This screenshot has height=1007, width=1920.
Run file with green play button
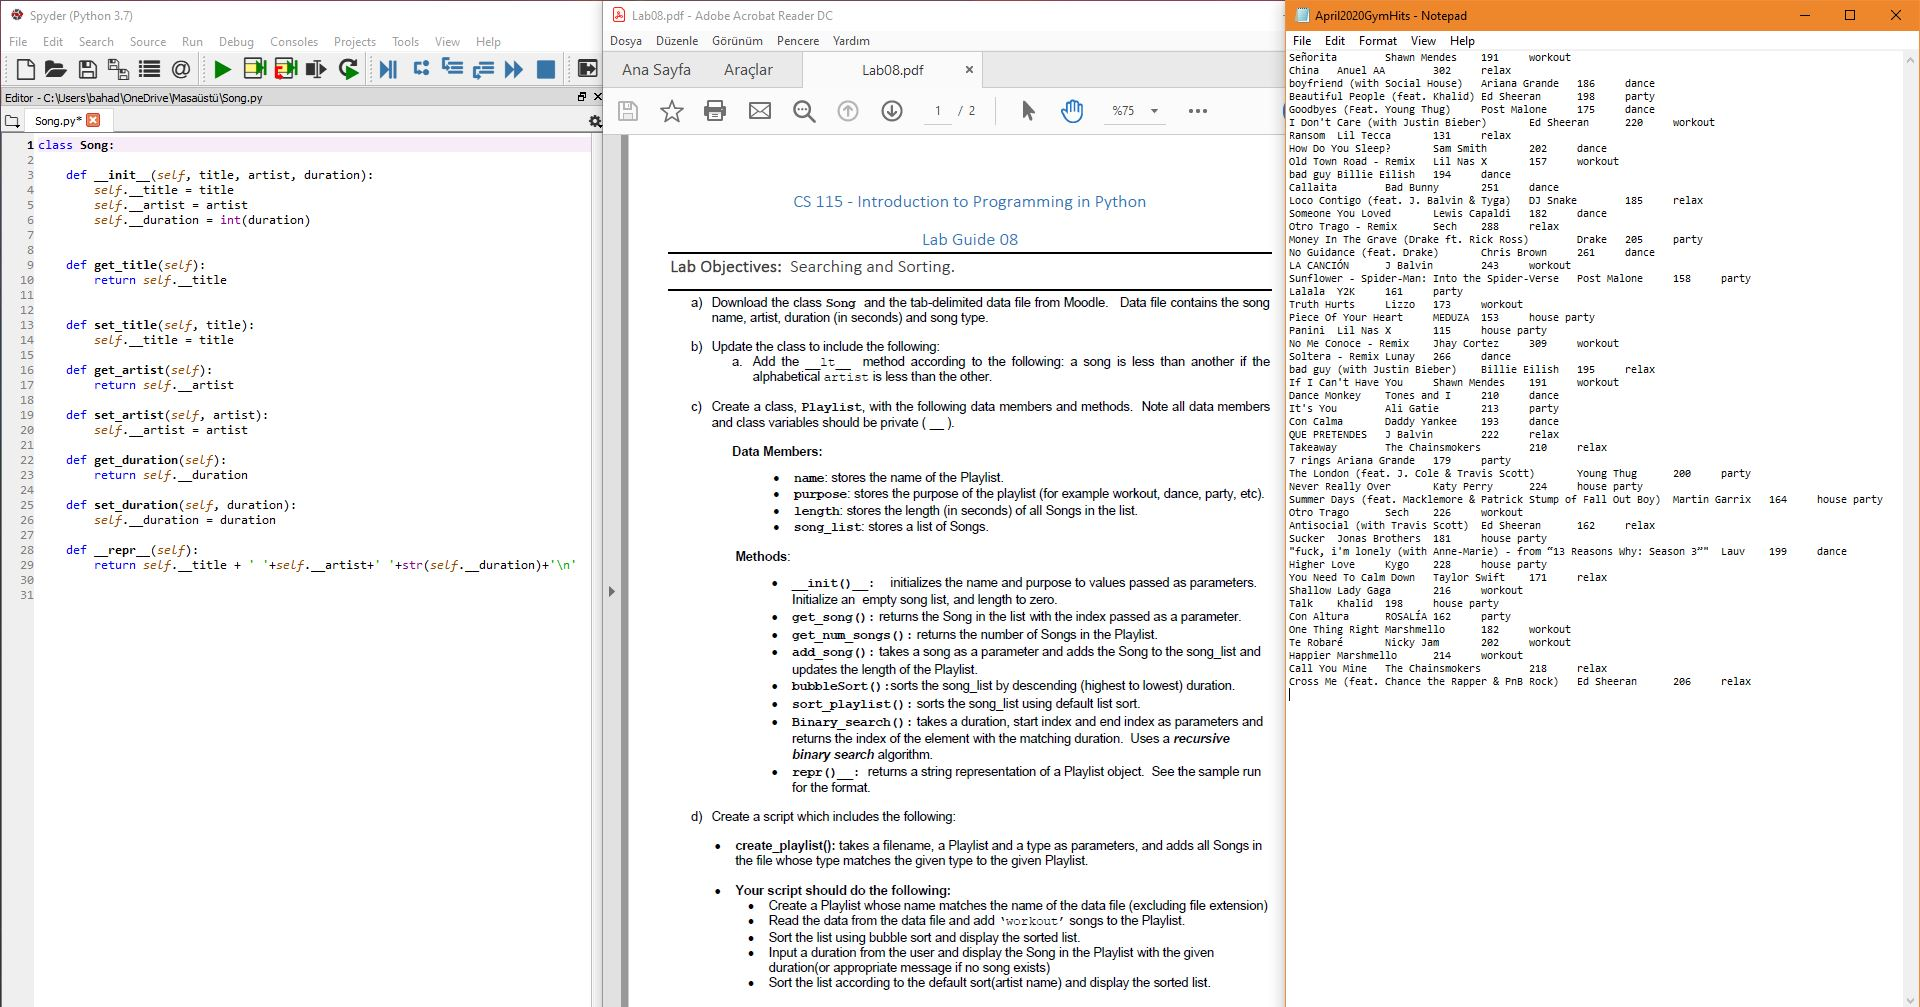[222, 69]
